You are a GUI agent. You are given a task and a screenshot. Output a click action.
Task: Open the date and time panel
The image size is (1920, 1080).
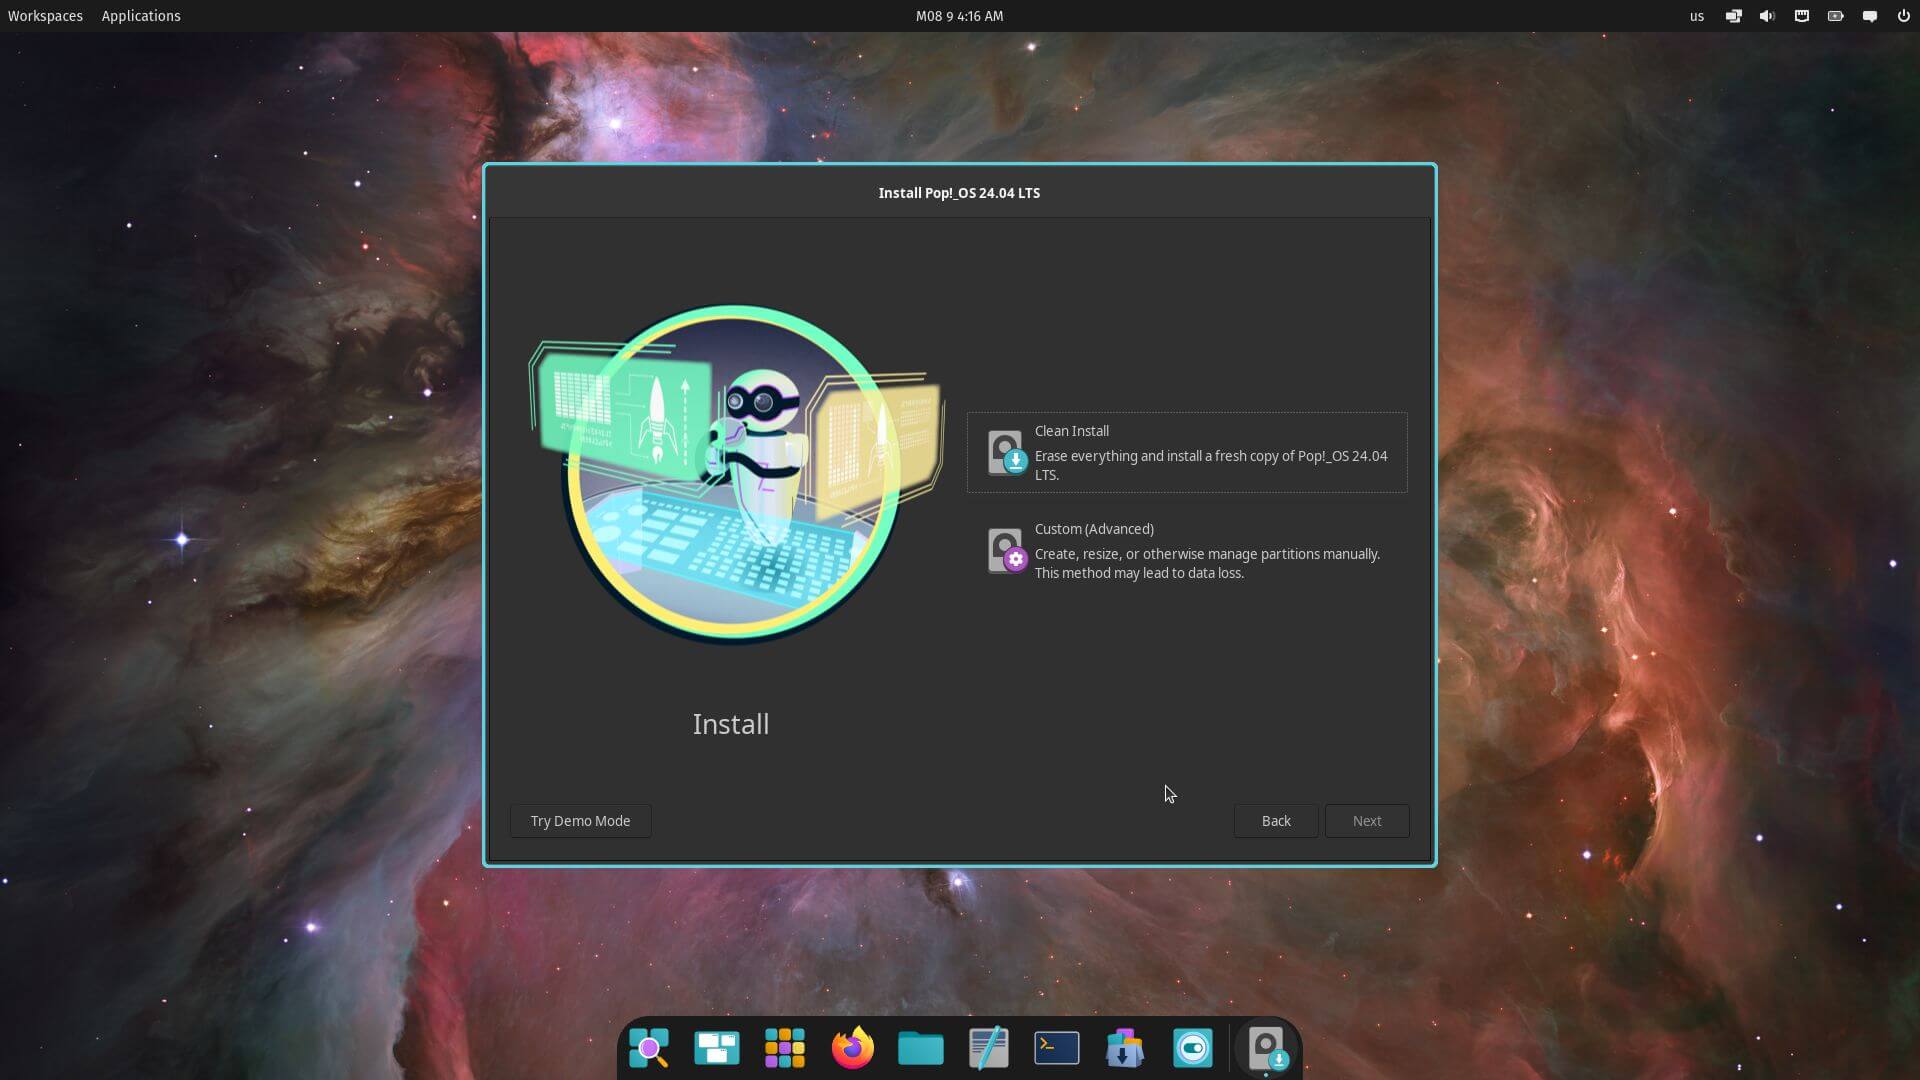pyautogui.click(x=959, y=16)
